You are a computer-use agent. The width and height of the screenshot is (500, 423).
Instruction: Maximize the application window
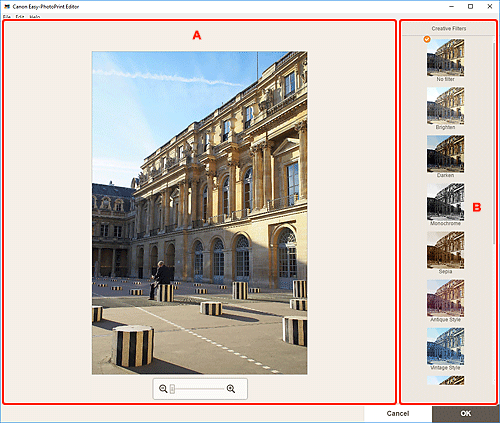[x=470, y=6]
